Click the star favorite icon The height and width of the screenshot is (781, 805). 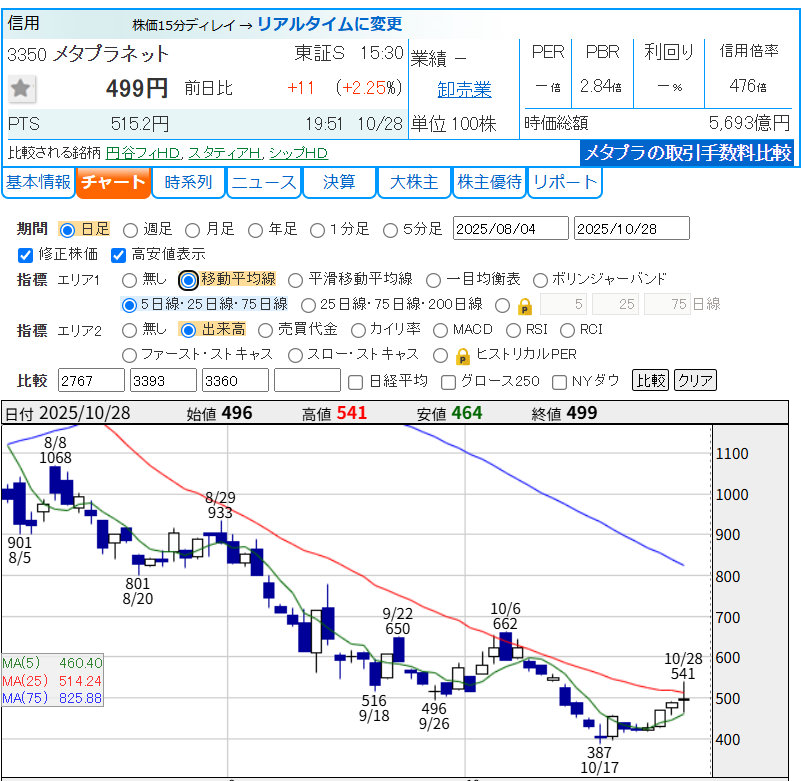click(23, 89)
